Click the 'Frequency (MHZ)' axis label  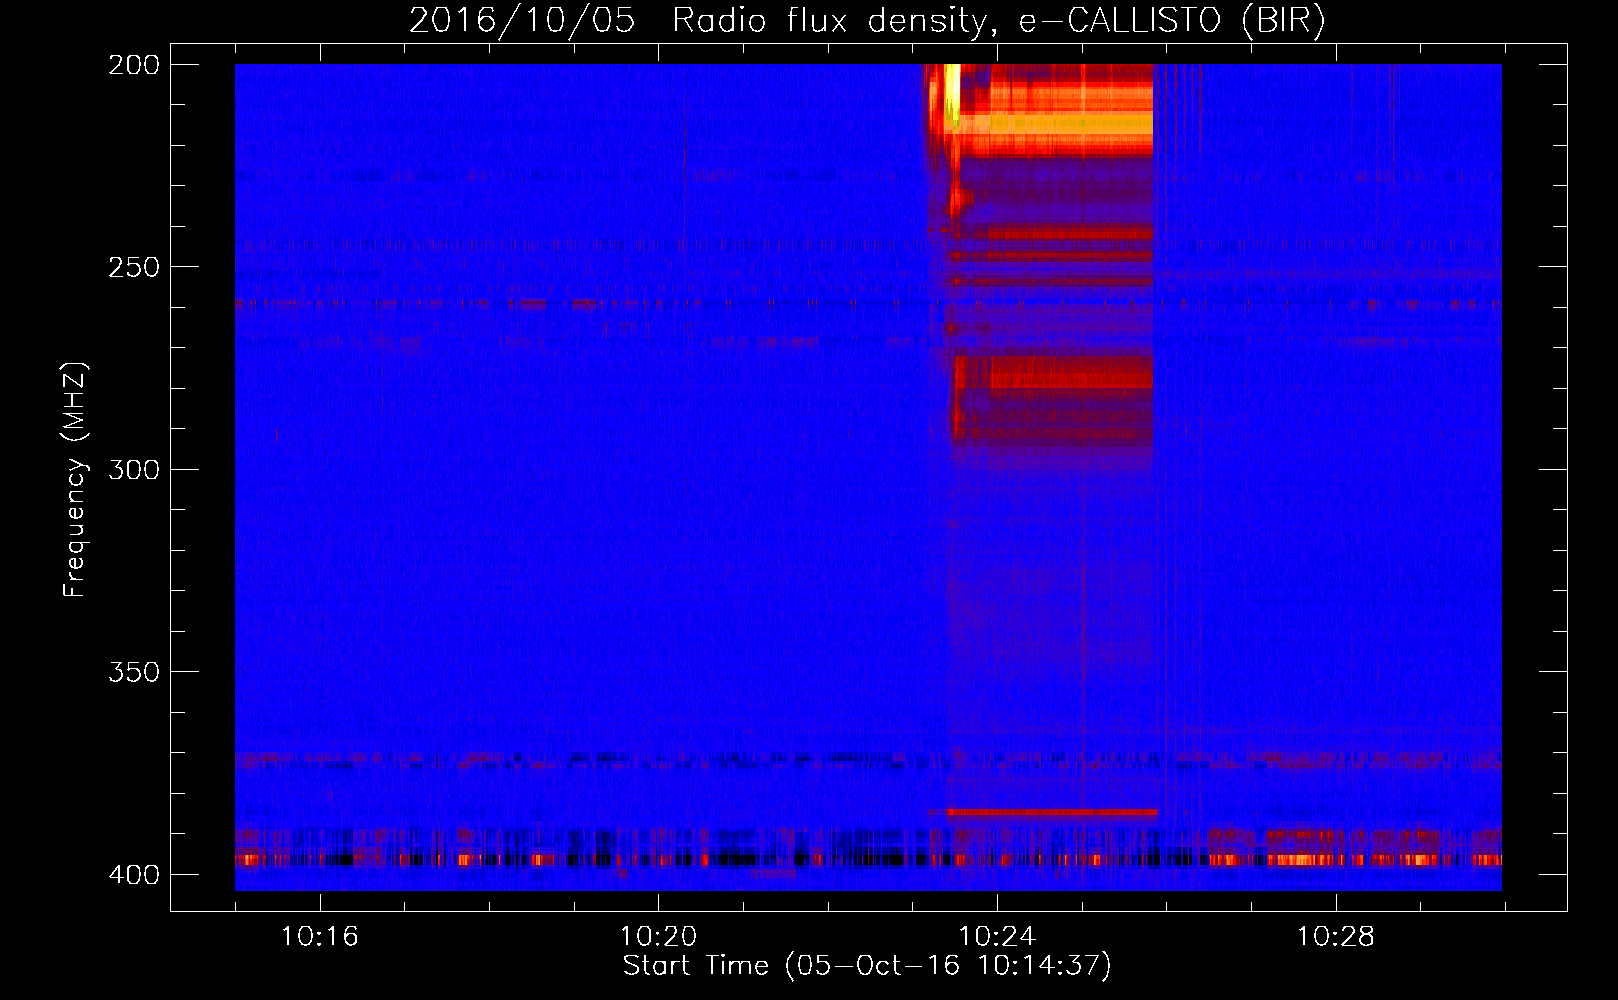[x=75, y=479]
